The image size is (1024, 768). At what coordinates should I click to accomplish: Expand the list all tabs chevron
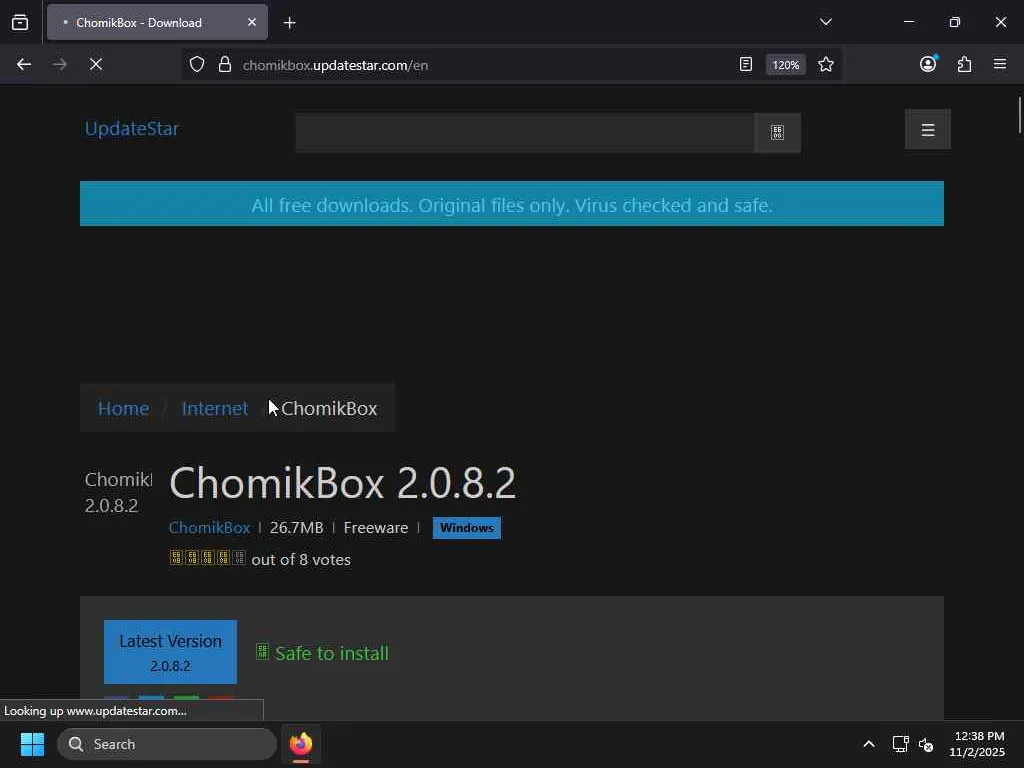[825, 22]
